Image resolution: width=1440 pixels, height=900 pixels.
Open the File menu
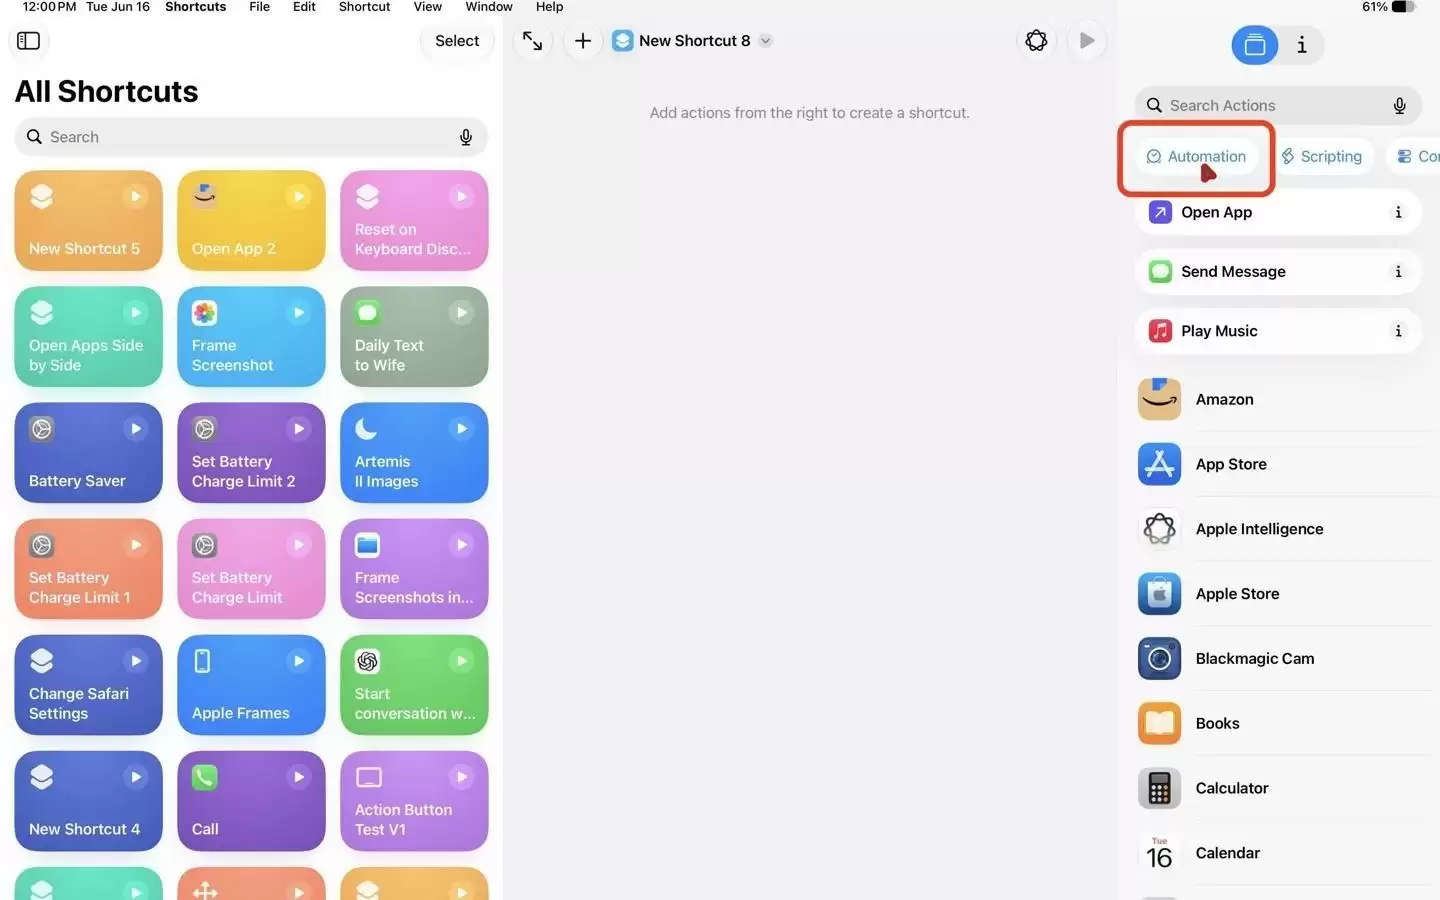(x=259, y=7)
